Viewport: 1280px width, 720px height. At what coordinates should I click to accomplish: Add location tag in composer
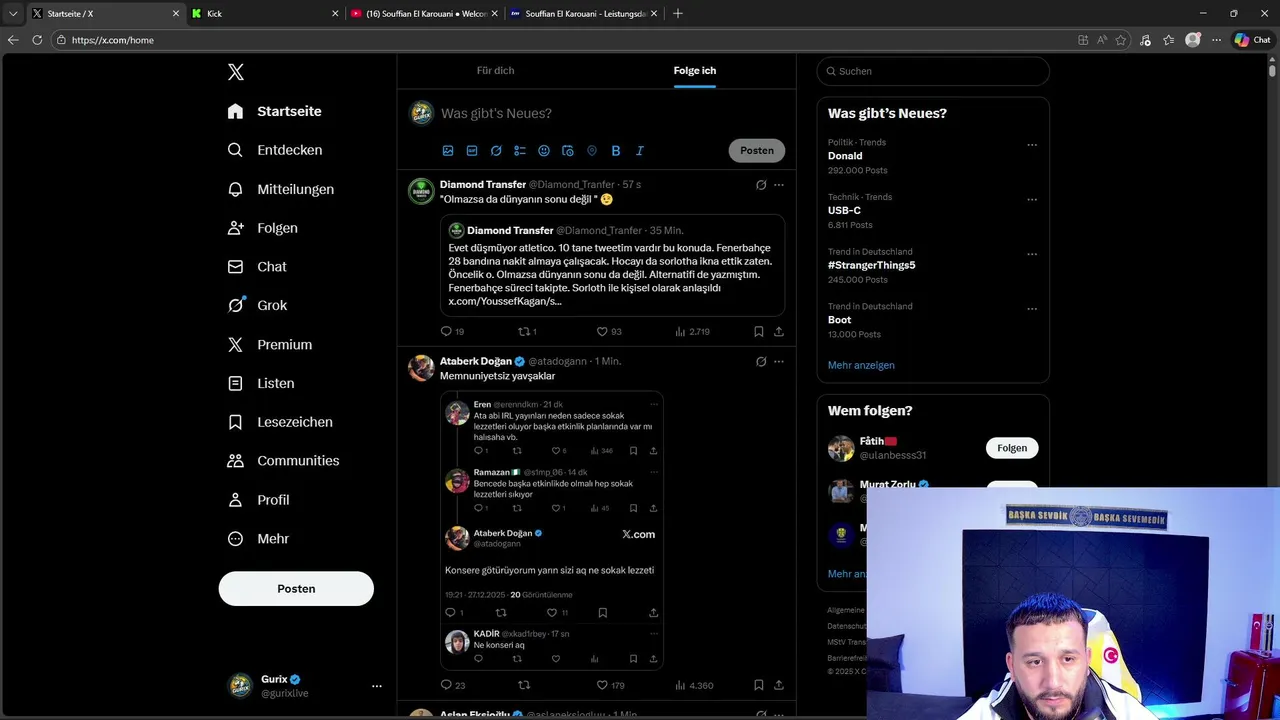tap(592, 151)
